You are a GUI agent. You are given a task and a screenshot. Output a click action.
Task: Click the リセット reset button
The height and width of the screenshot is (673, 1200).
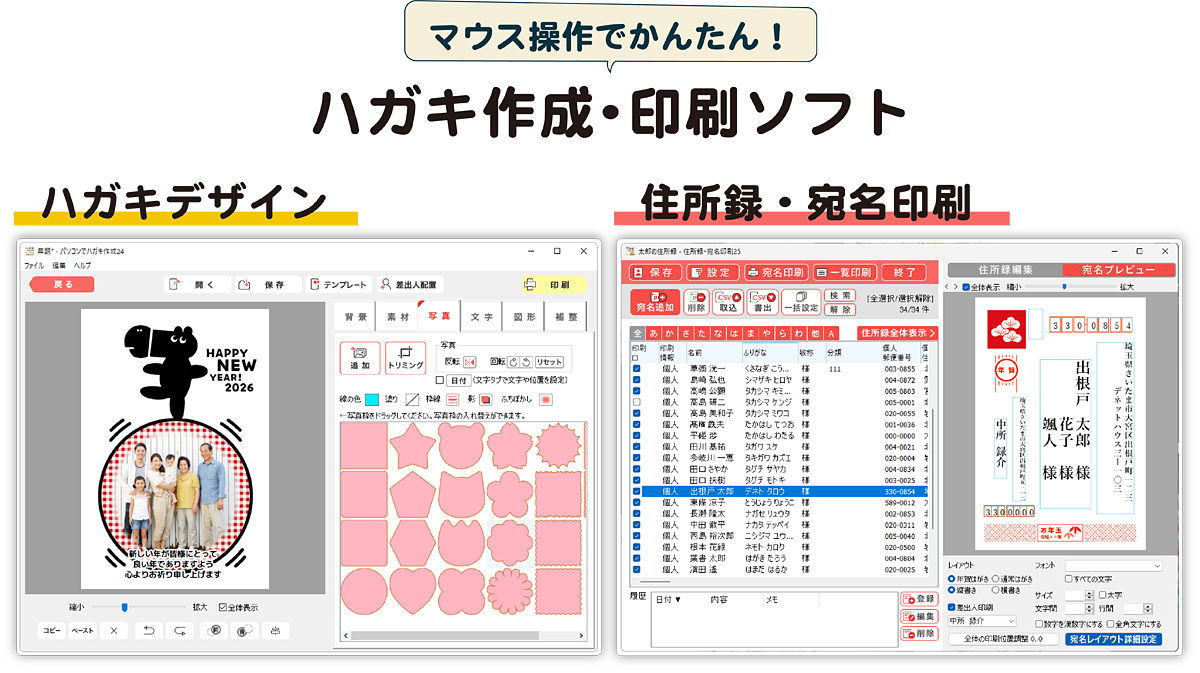549,362
